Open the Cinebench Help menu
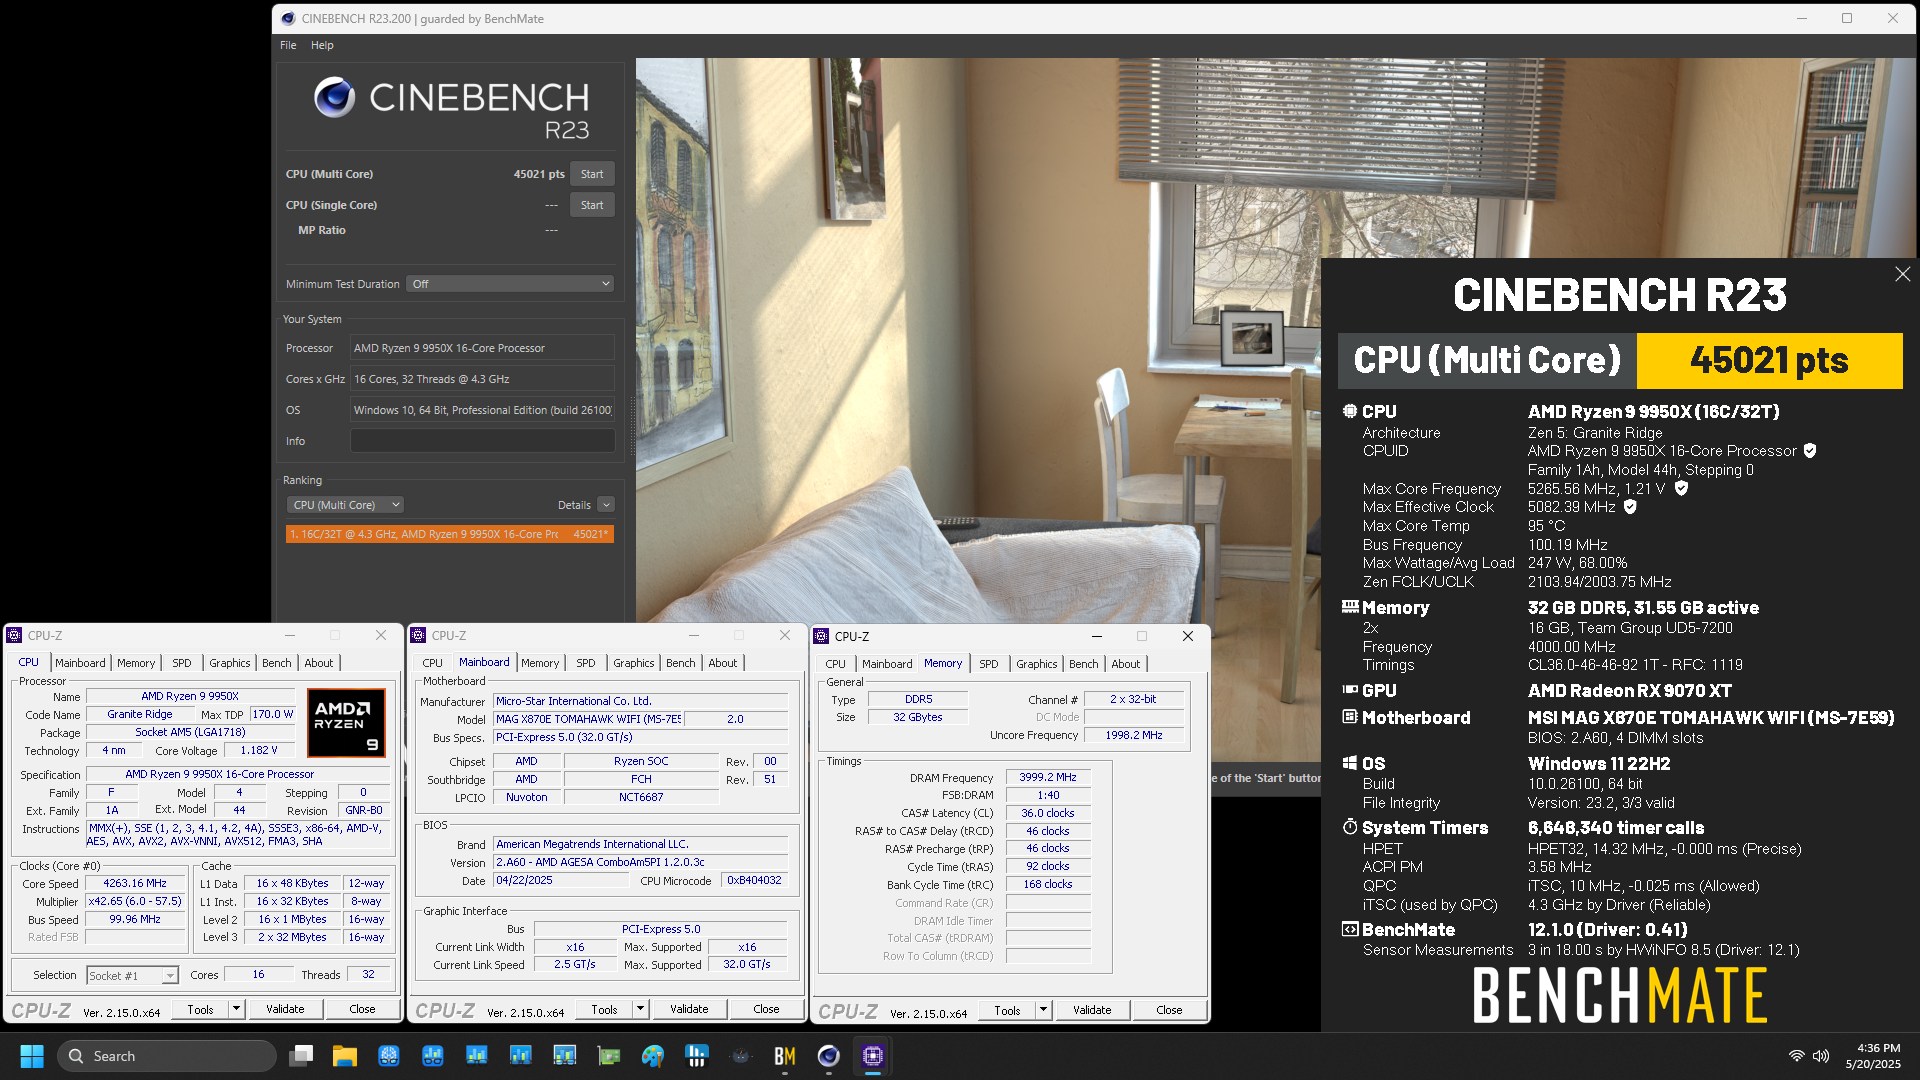This screenshot has height=1080, width=1920. click(322, 45)
